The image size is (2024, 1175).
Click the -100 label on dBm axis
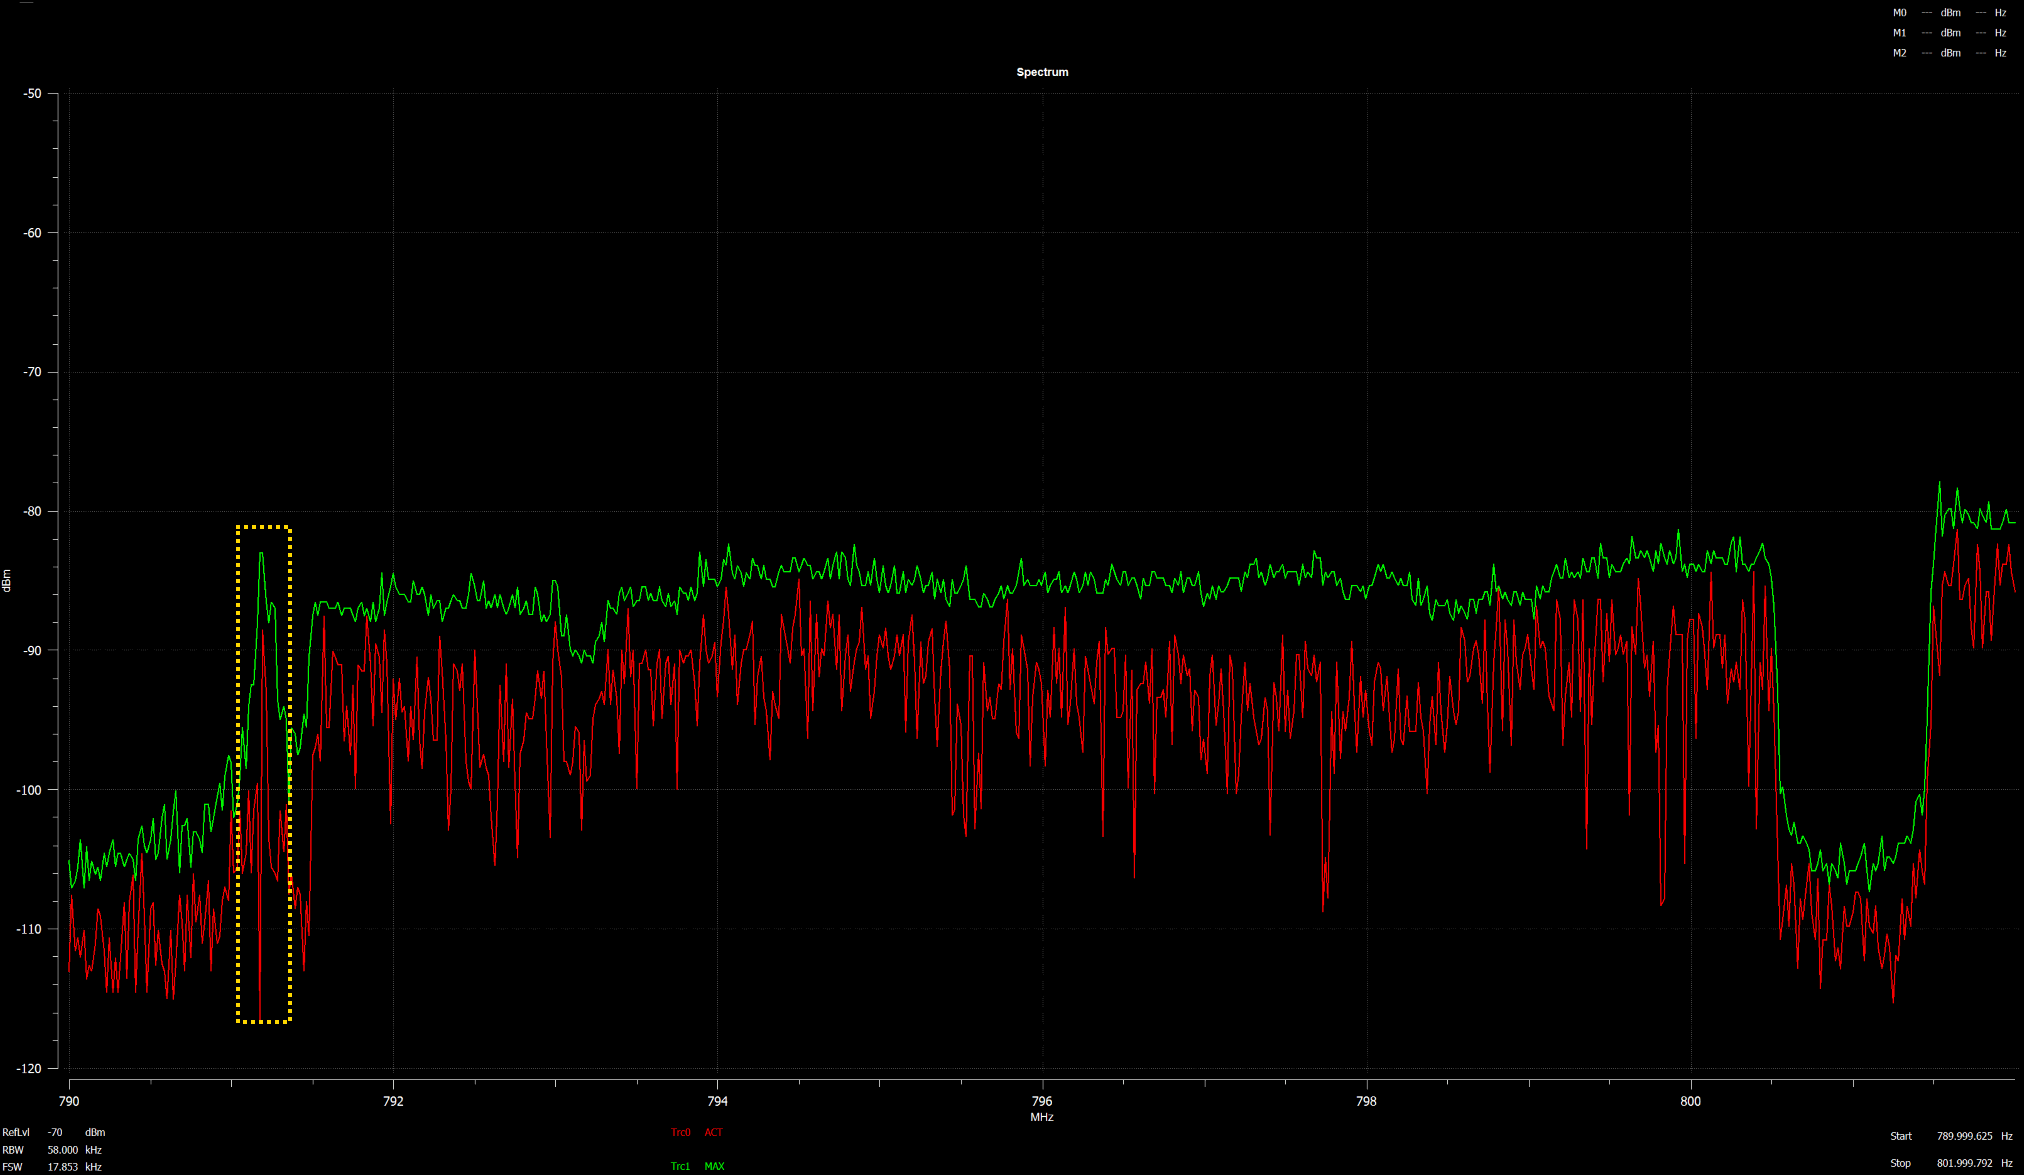pyautogui.click(x=29, y=790)
